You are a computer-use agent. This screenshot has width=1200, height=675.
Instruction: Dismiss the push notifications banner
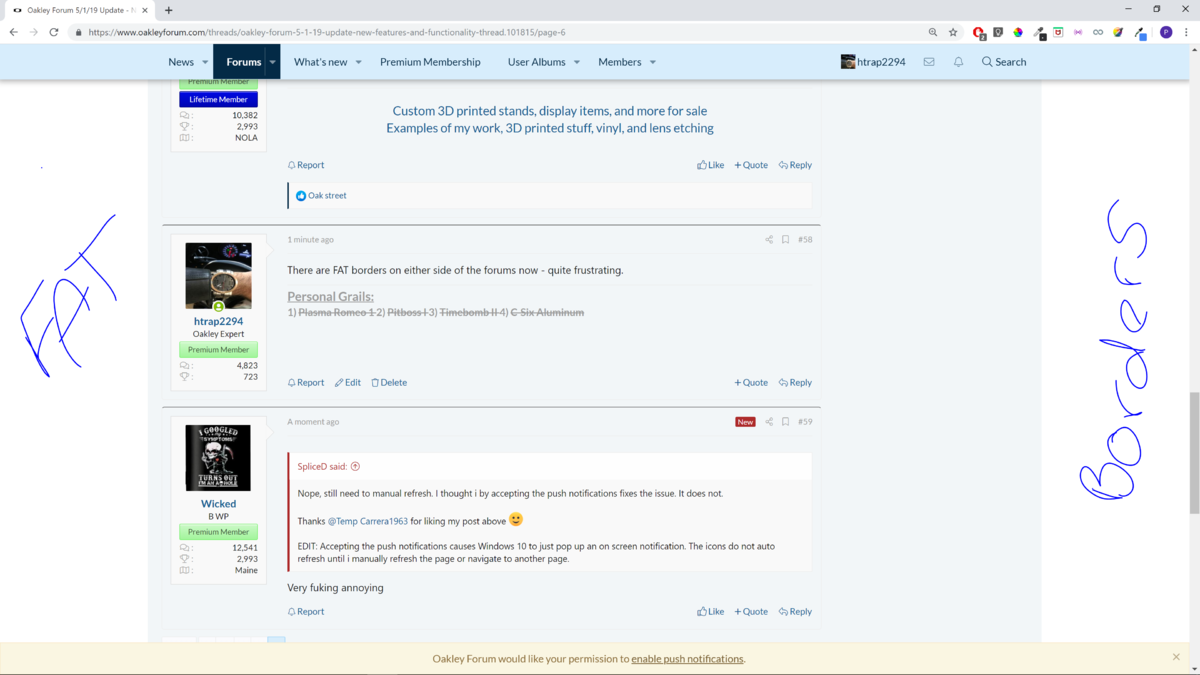(1176, 657)
